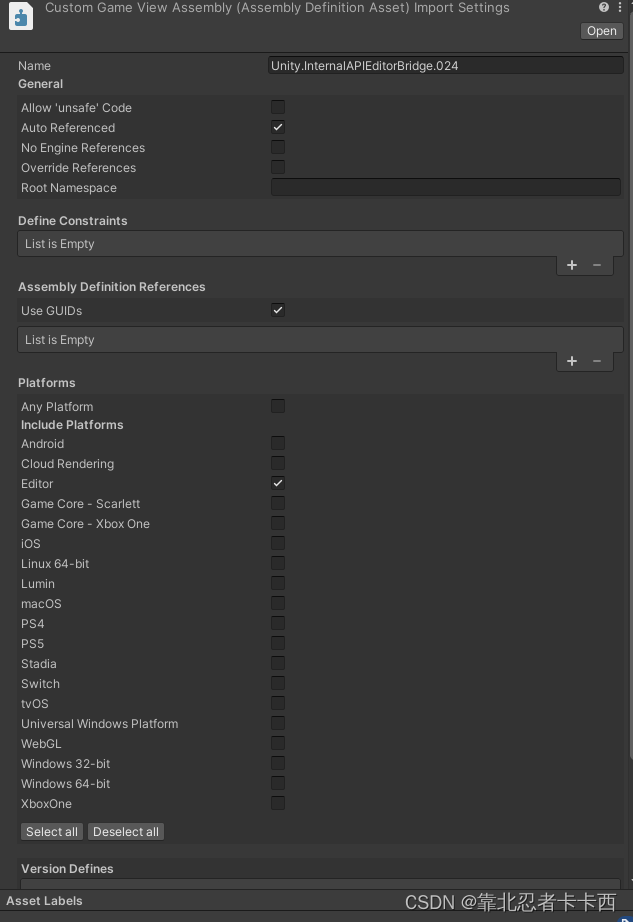Select the Name field showing Unity.InternalAPIEditorBridge.024
The width and height of the screenshot is (633, 922).
click(445, 65)
